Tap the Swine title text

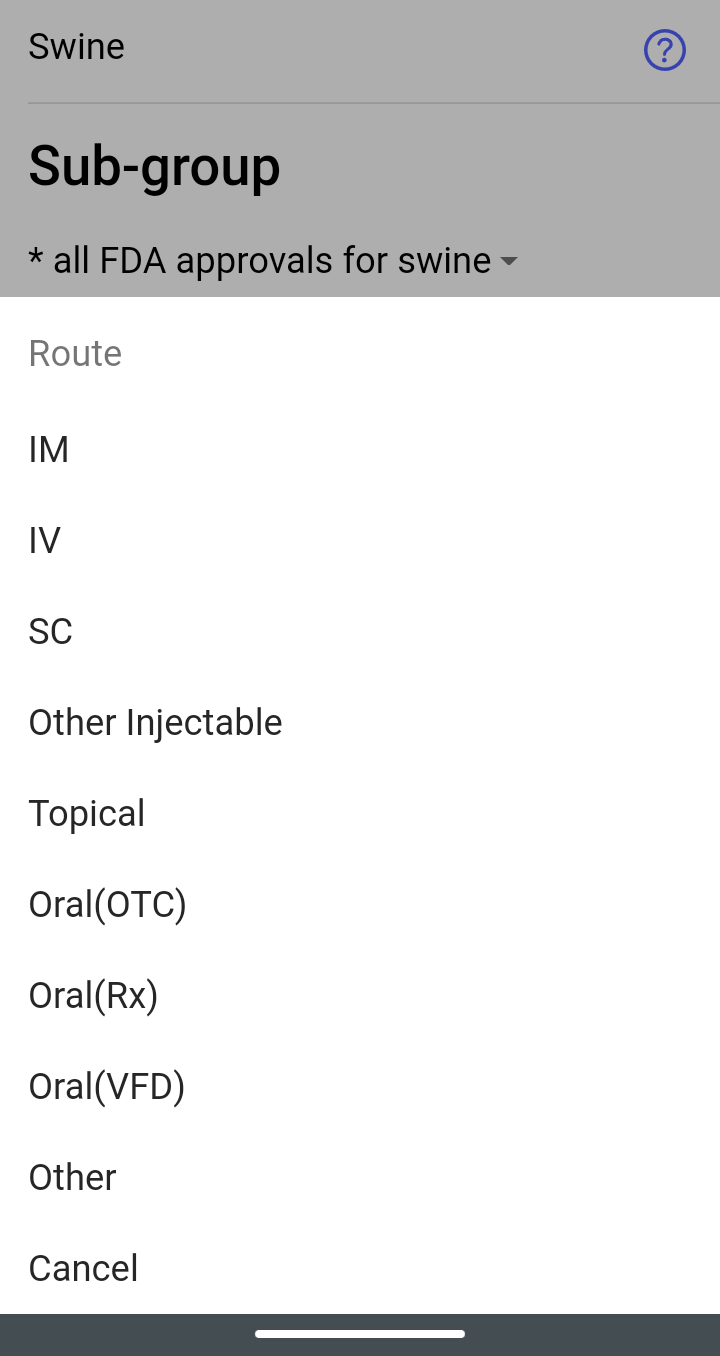click(77, 47)
